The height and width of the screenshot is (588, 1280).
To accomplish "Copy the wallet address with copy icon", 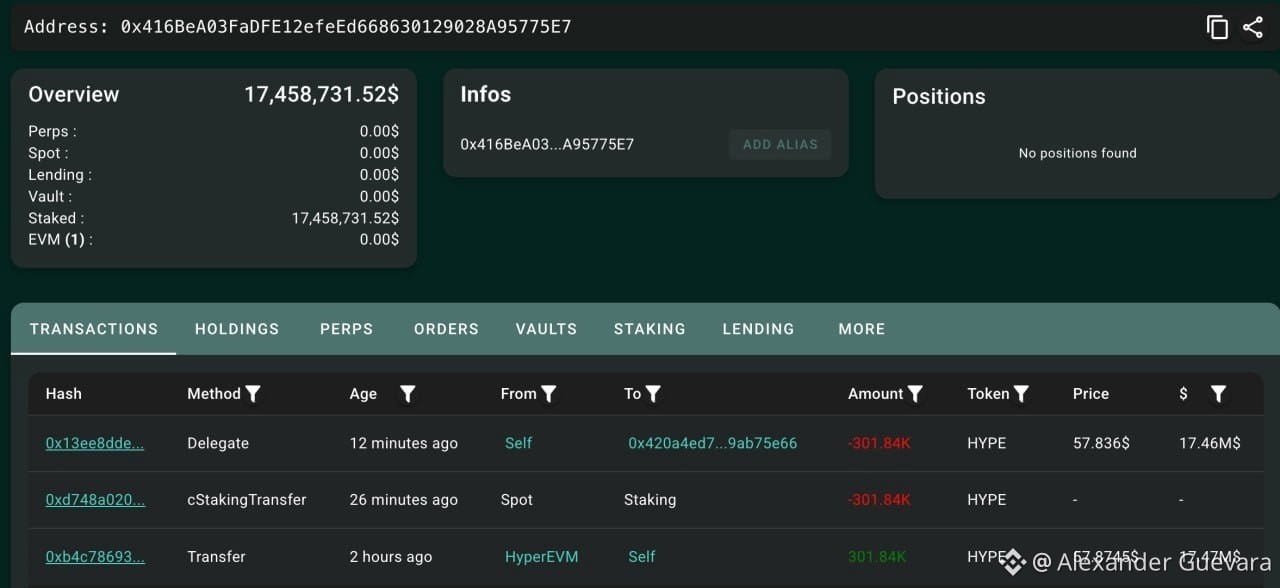I will [x=1217, y=27].
